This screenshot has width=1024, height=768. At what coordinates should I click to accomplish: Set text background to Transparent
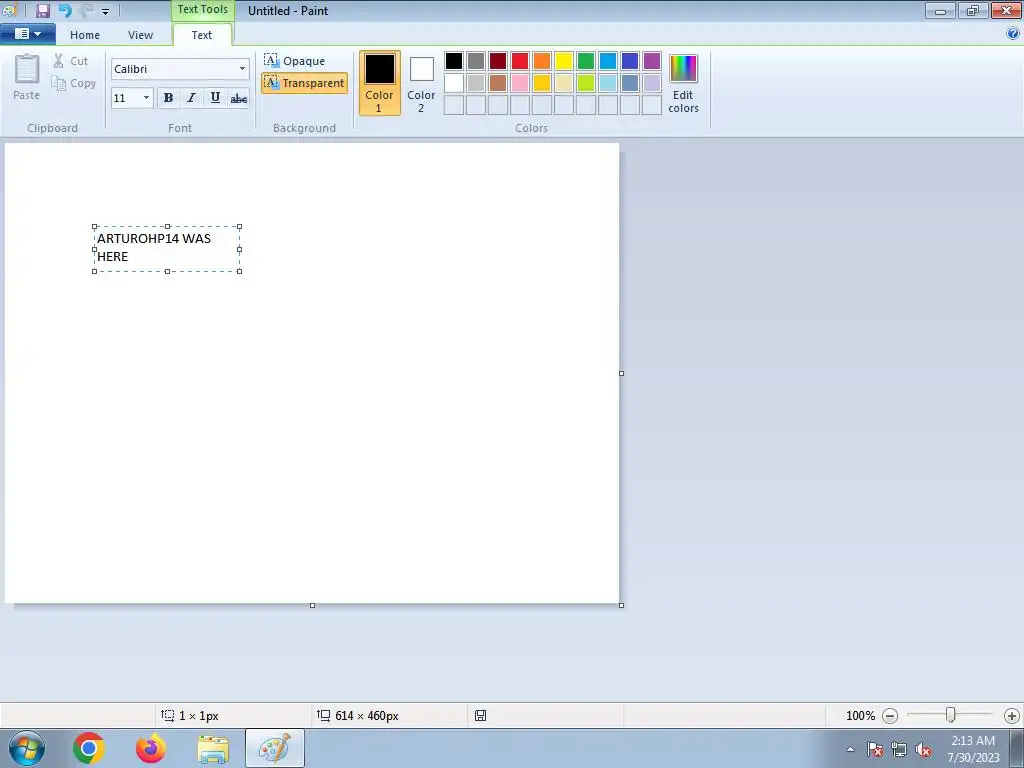[x=304, y=83]
